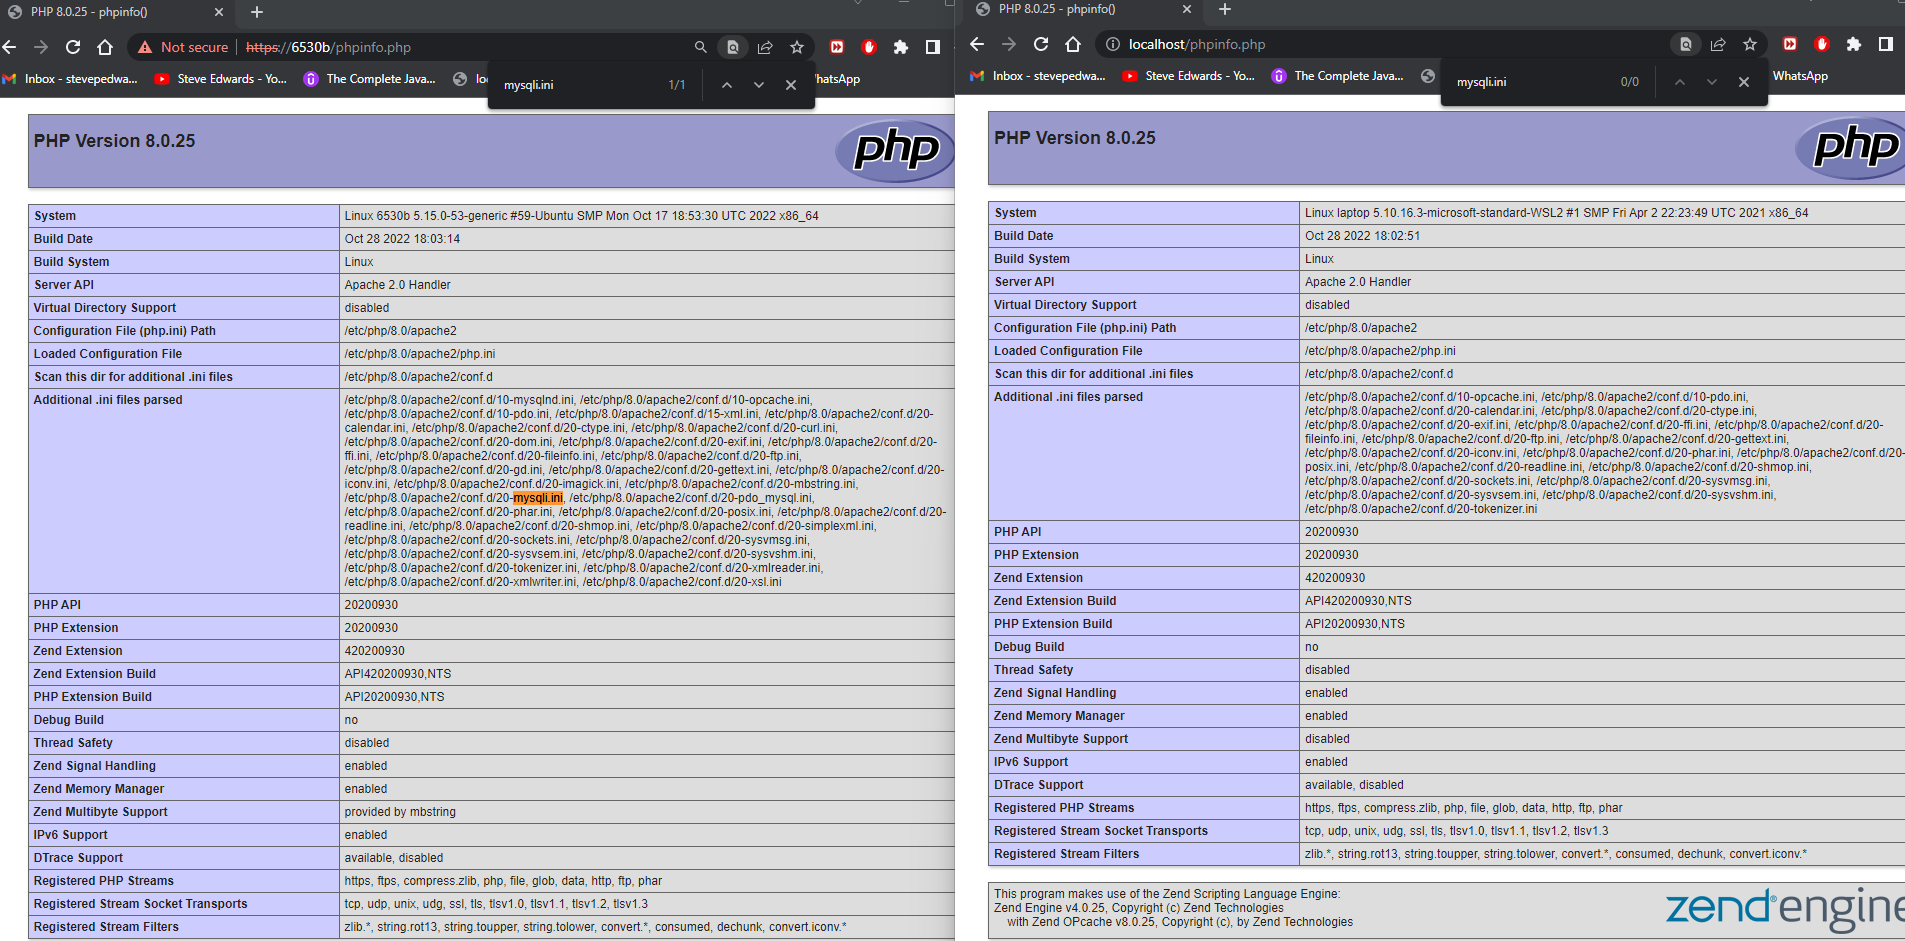Click the red hand ad-blocker extension in left browser
Image resolution: width=1905 pixels, height=941 pixels.
pos(869,47)
